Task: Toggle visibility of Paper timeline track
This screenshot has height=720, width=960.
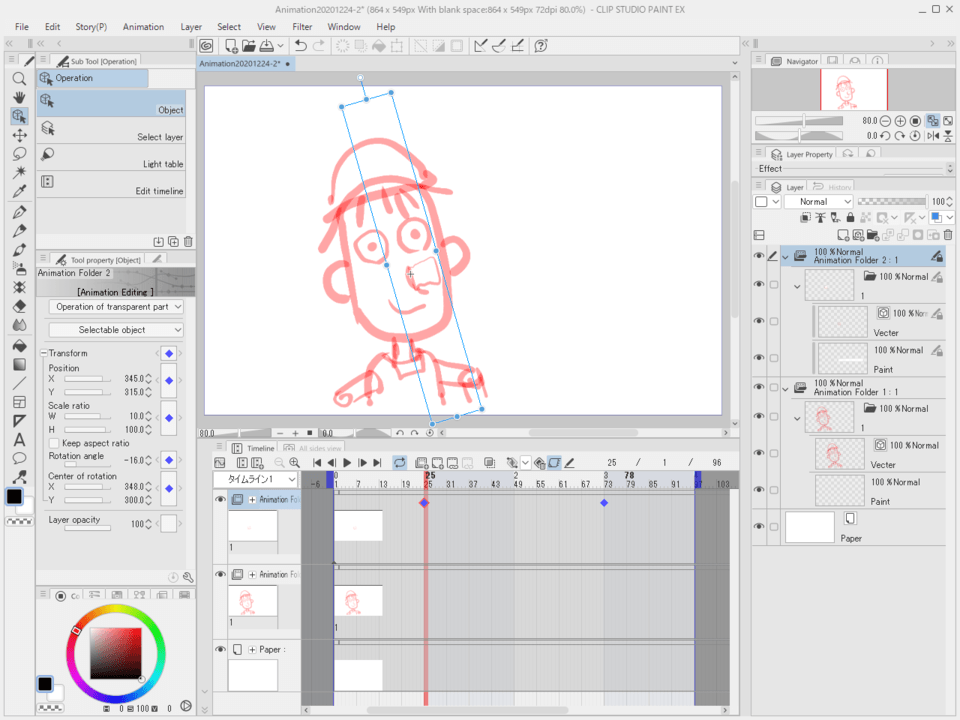Action: pos(220,650)
